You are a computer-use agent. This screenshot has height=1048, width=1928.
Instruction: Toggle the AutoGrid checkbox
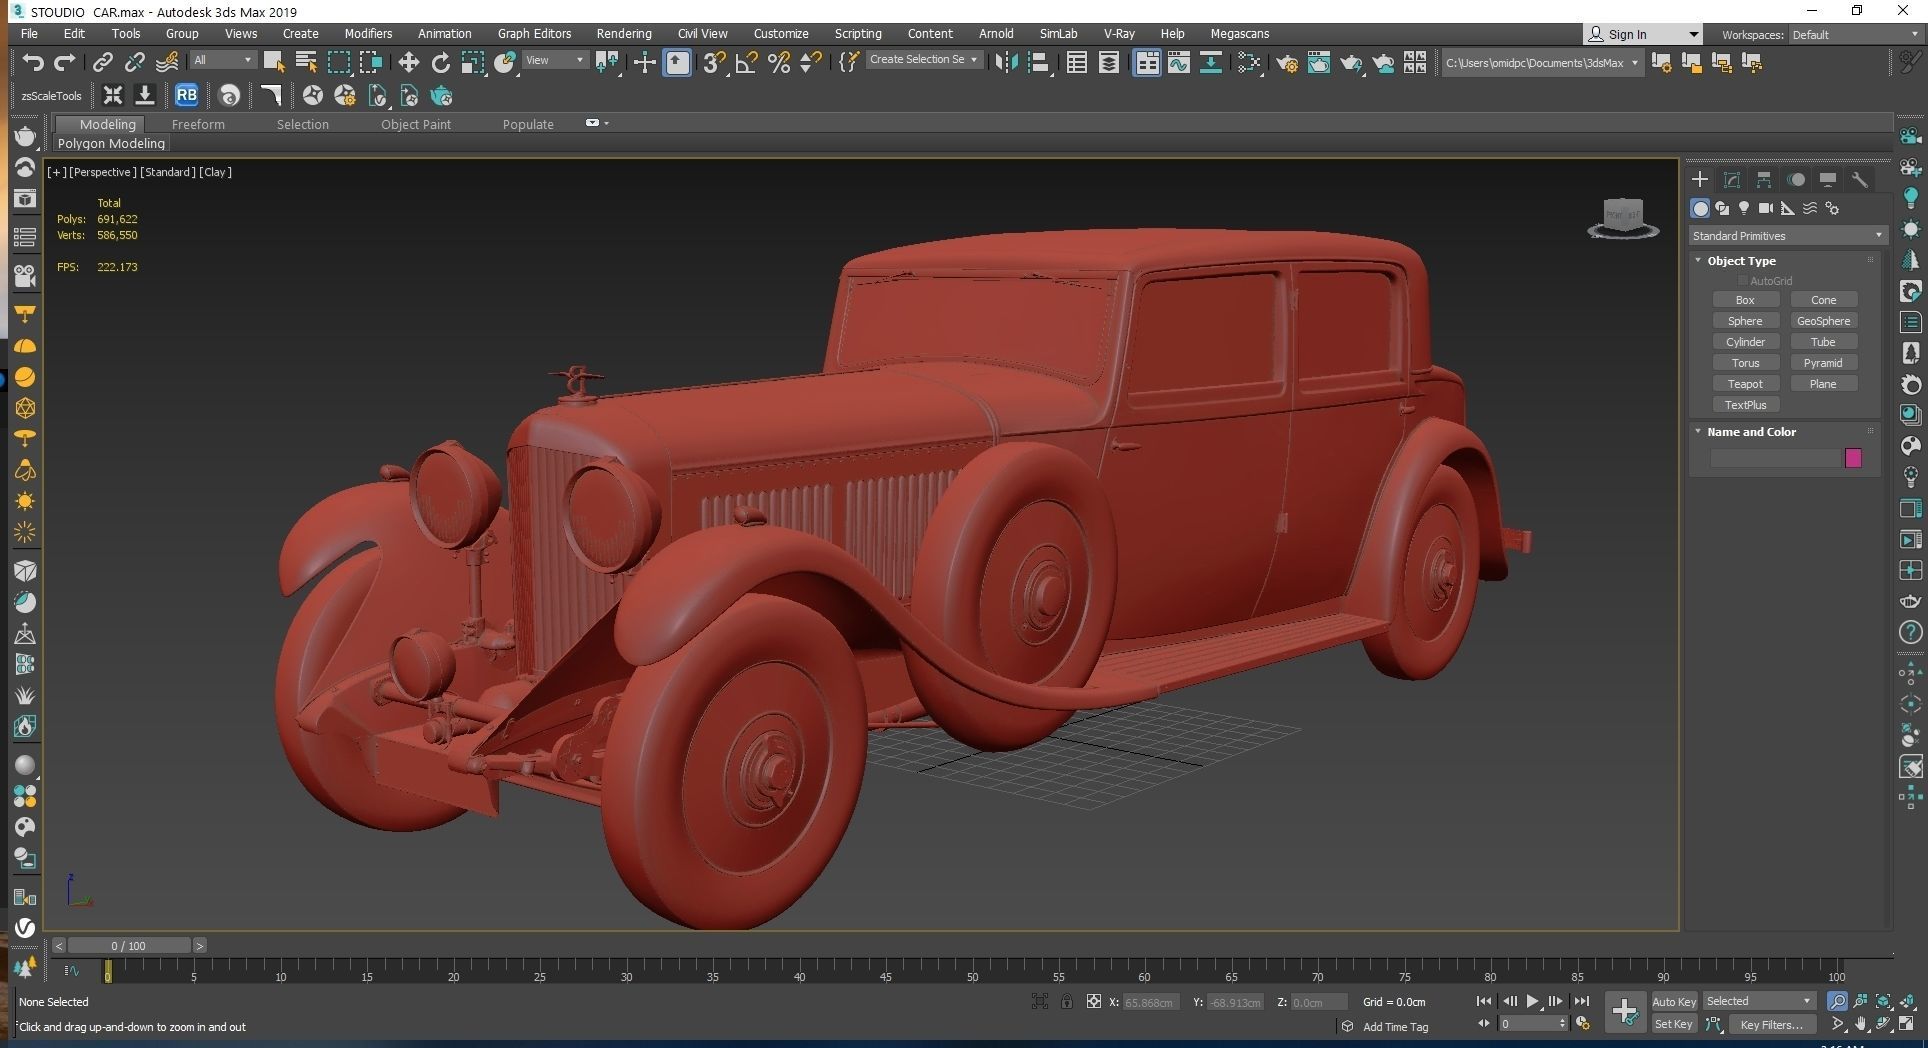click(1743, 281)
